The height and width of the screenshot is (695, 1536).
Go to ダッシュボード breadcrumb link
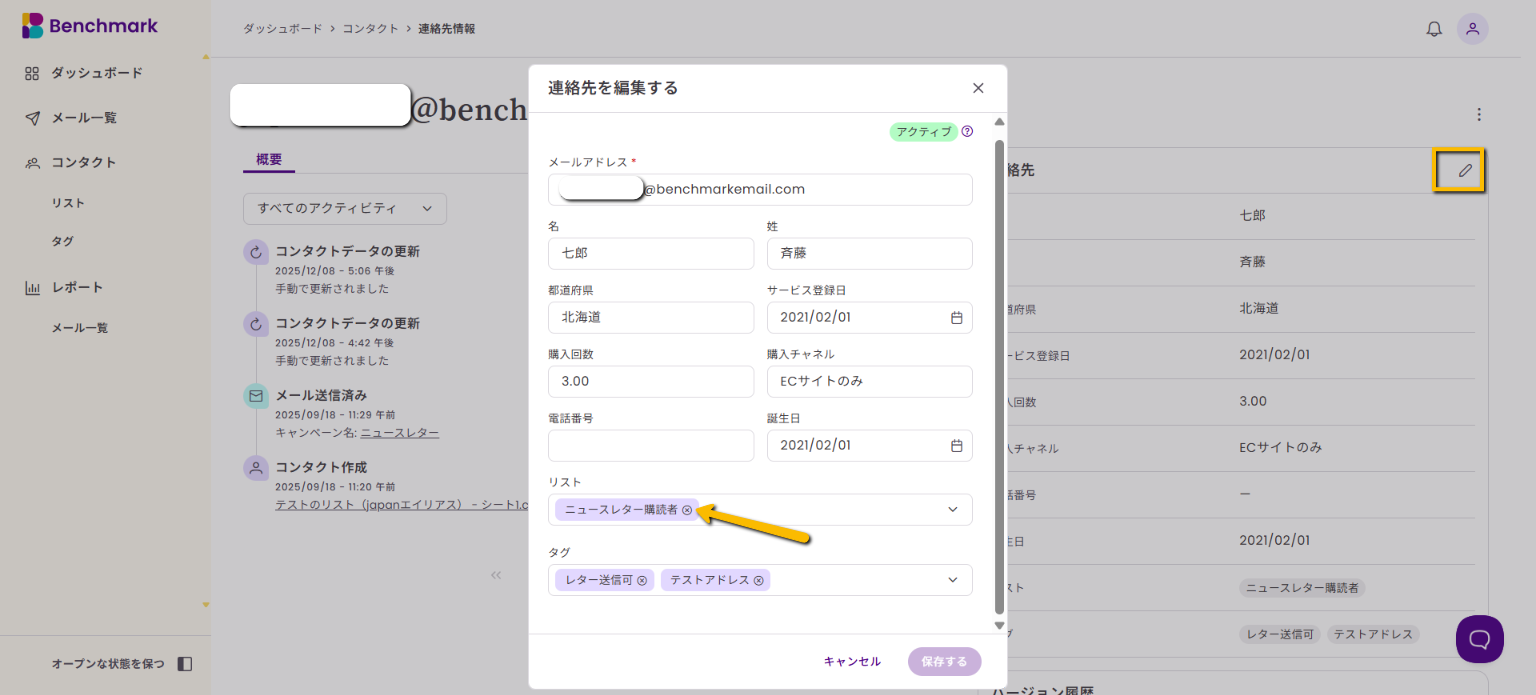pos(284,29)
